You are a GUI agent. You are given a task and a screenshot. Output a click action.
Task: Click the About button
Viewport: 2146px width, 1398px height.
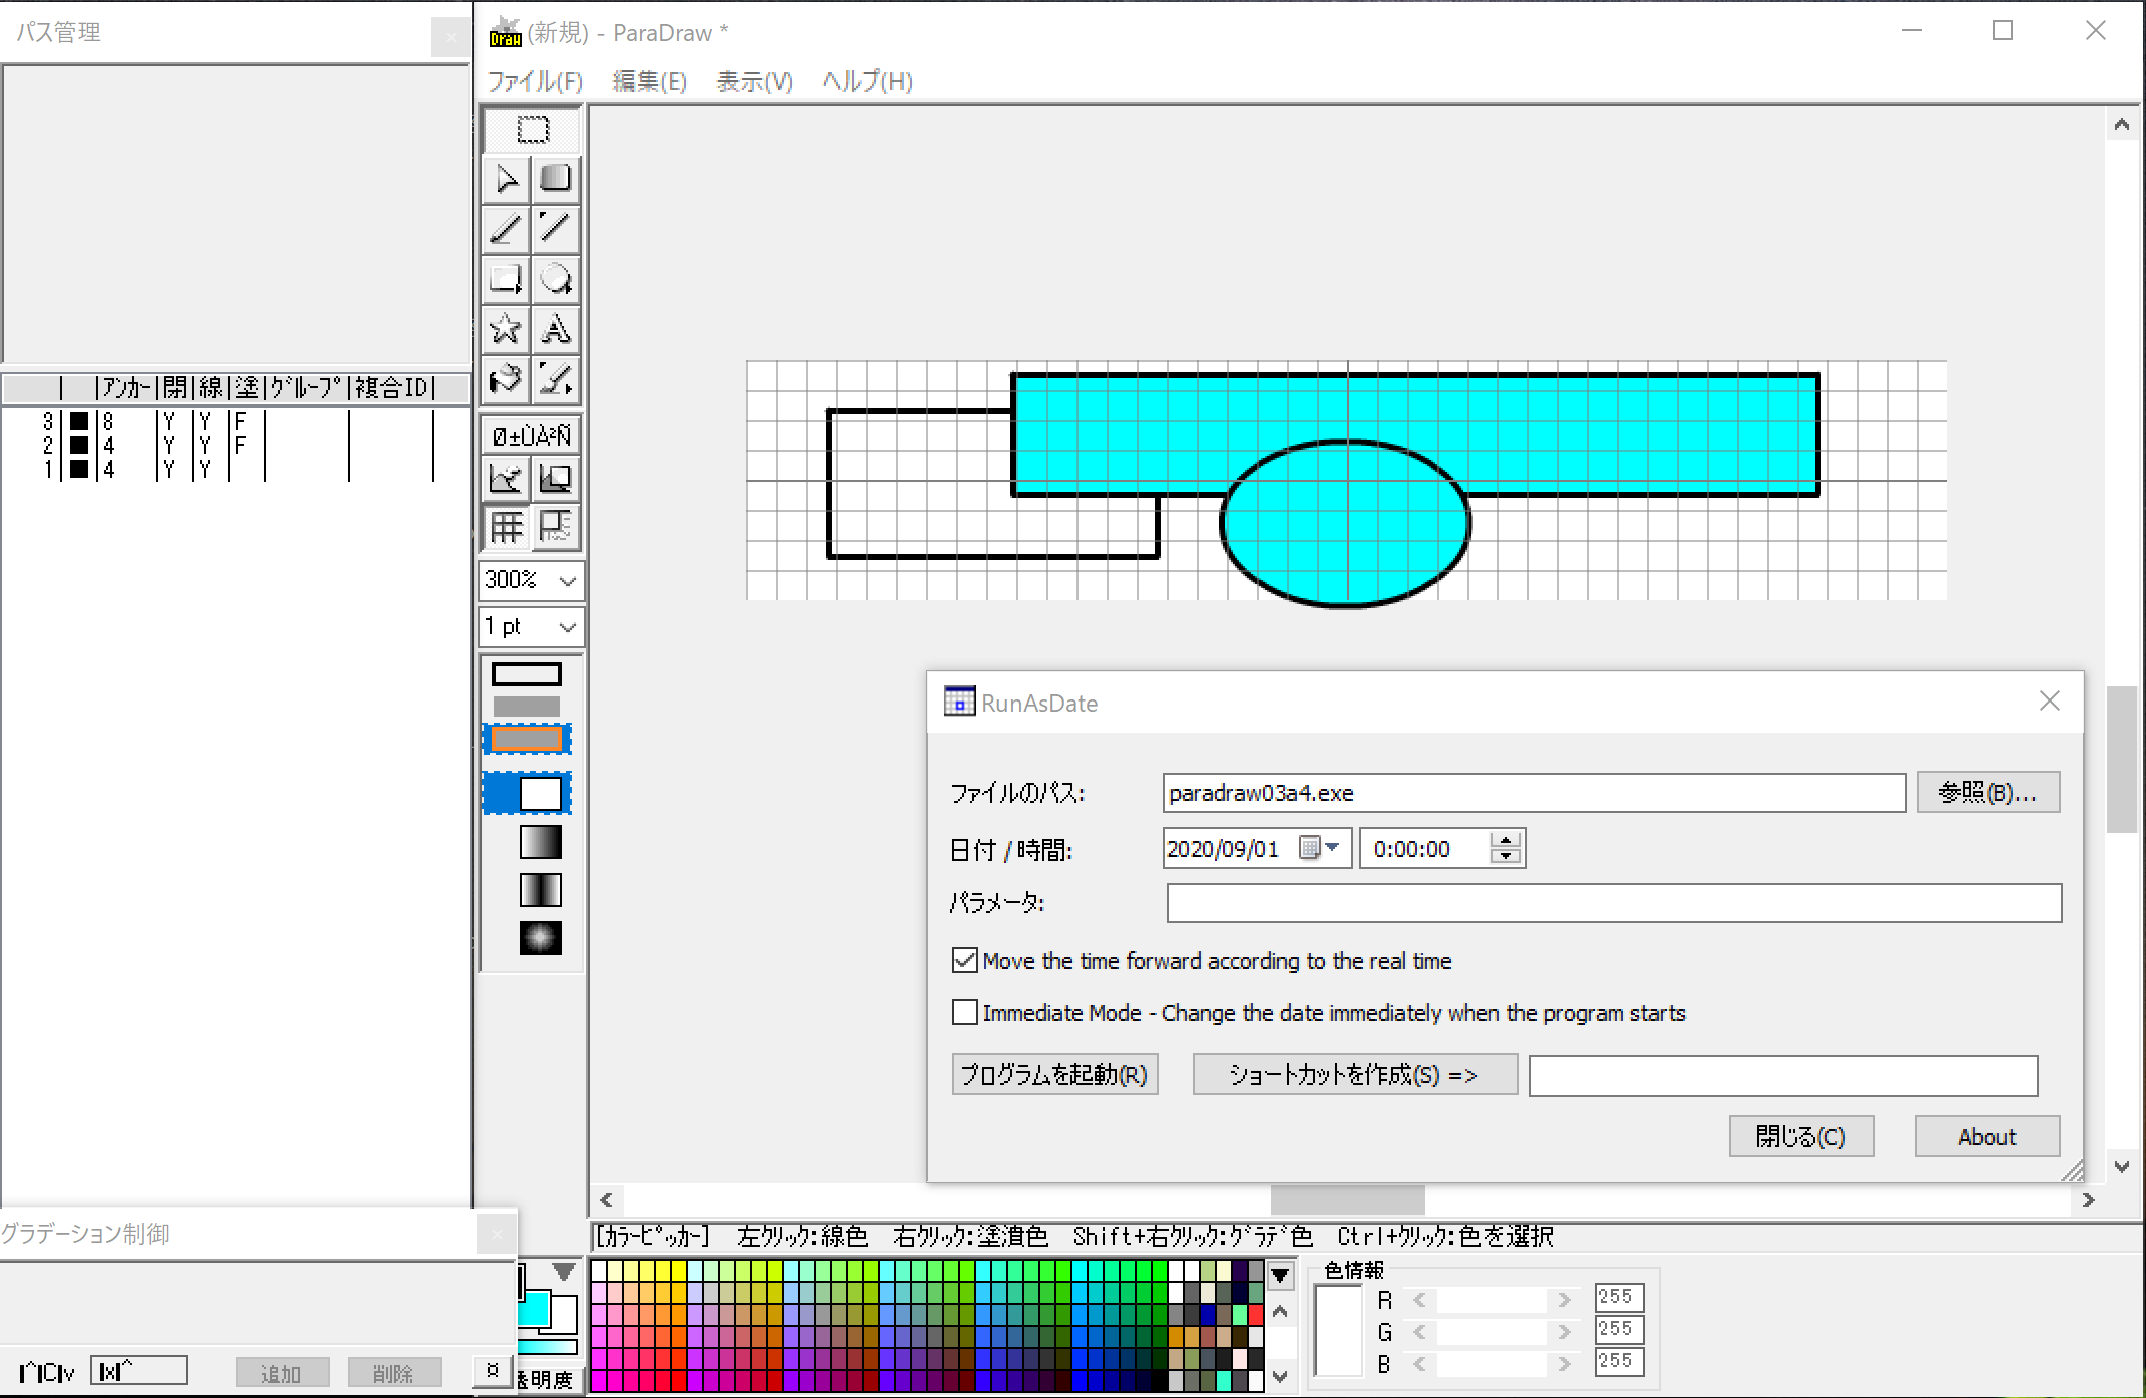(1986, 1137)
